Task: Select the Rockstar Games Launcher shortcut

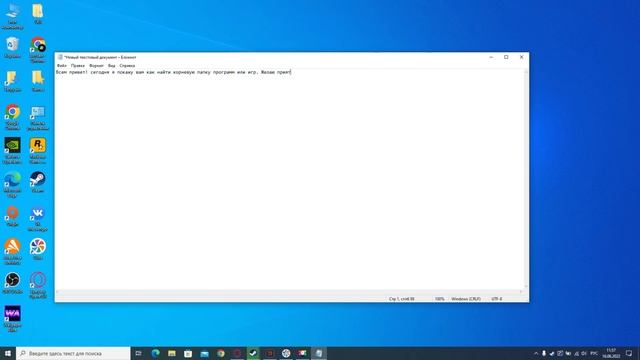Action: click(38, 151)
